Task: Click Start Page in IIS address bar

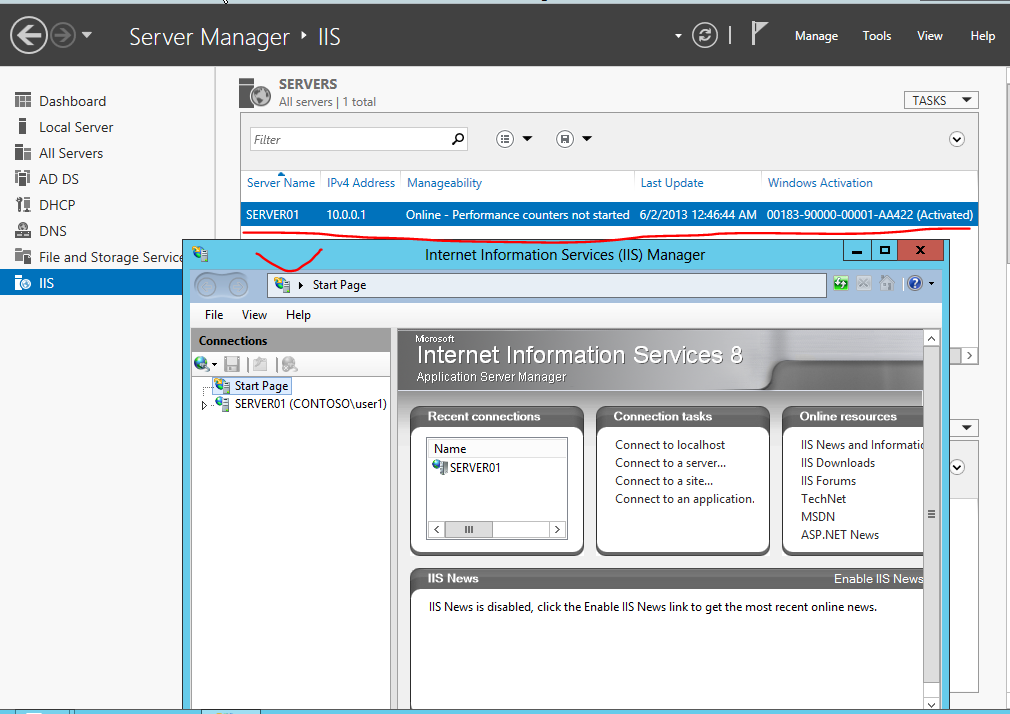Action: tap(339, 285)
